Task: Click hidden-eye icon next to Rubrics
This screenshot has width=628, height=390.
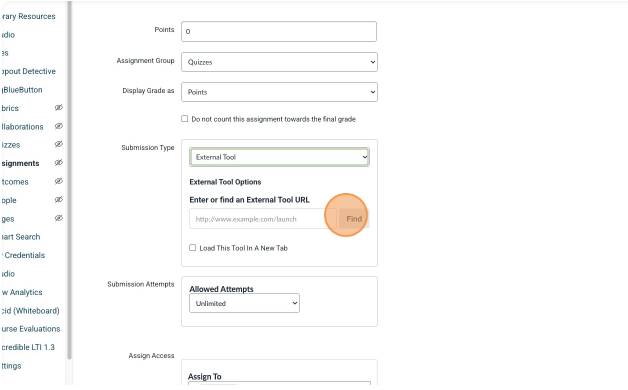Action: pos(59,107)
